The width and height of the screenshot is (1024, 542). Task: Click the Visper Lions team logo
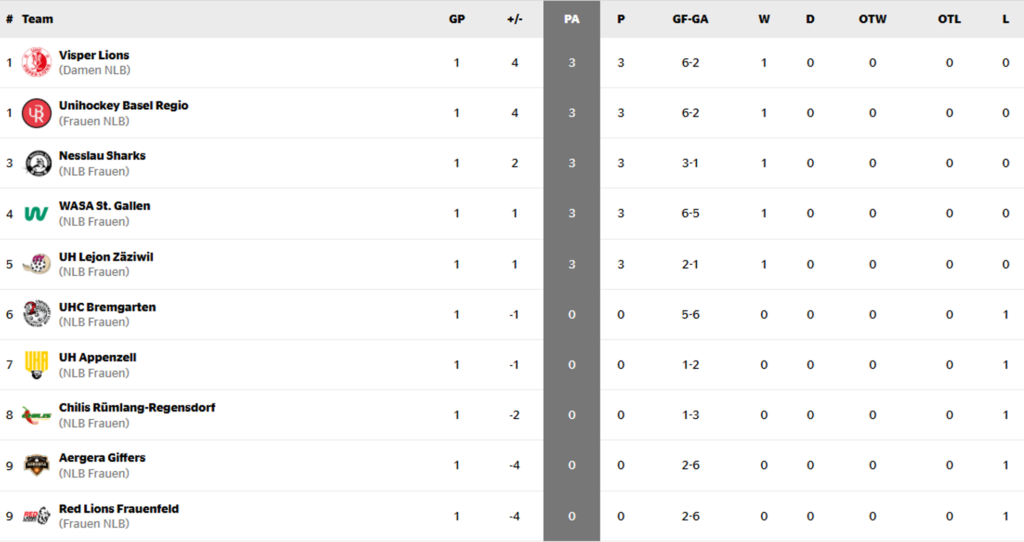point(37,63)
